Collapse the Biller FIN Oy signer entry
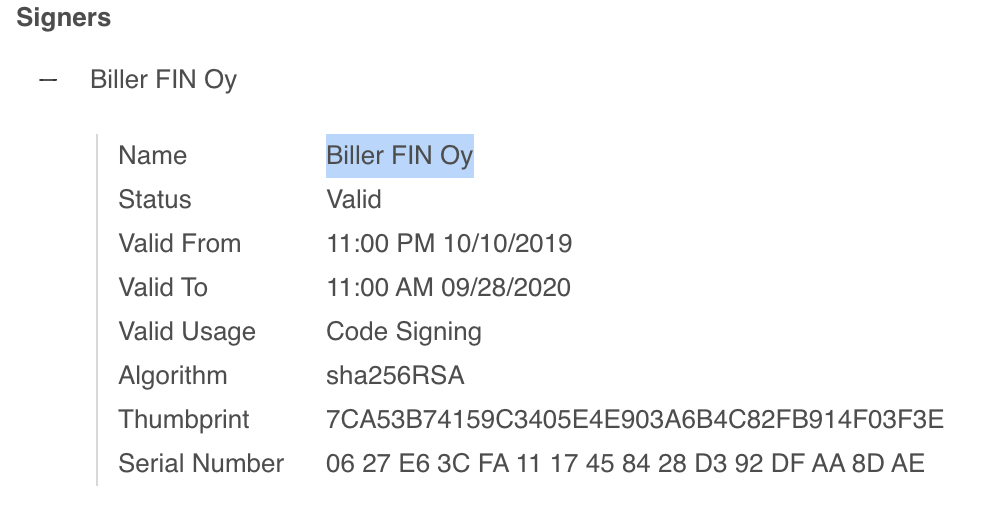The image size is (984, 506). click(48, 80)
